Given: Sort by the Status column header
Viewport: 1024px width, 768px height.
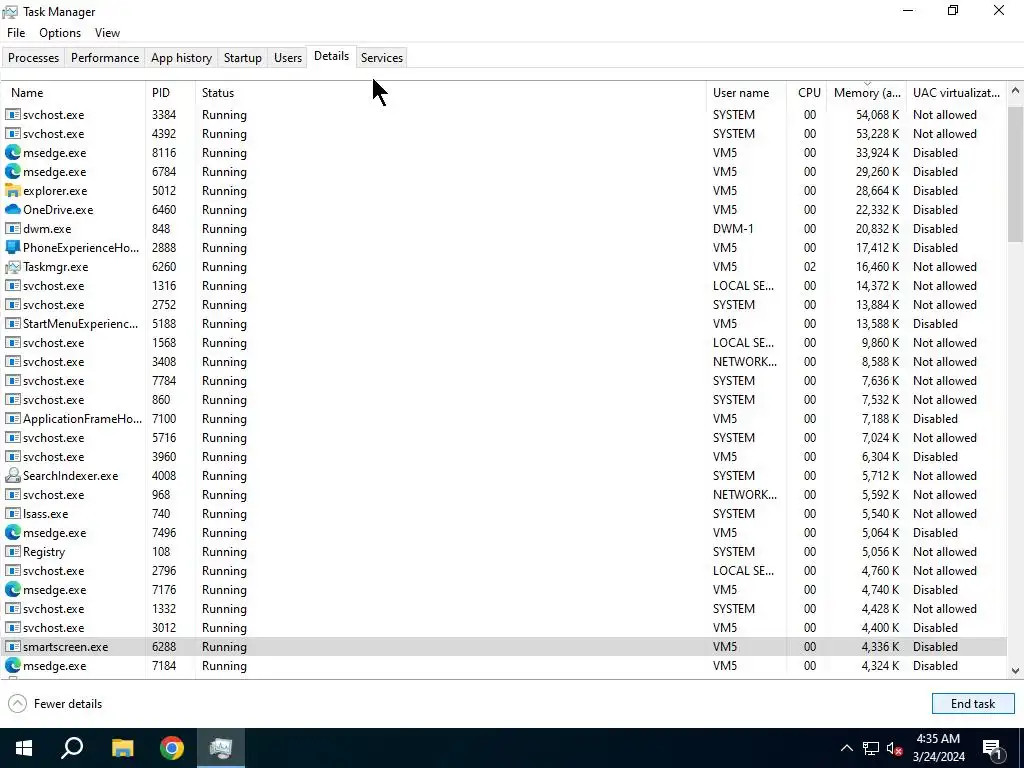Looking at the screenshot, I should [x=451, y=93].
